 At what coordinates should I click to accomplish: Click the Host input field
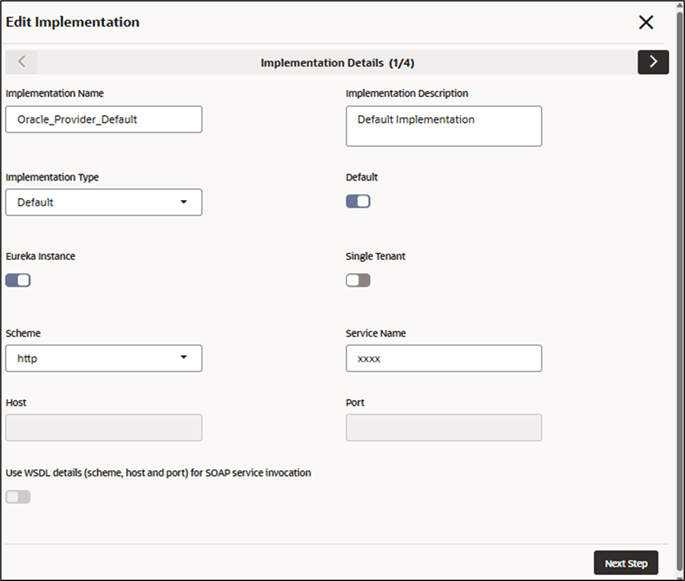104,428
